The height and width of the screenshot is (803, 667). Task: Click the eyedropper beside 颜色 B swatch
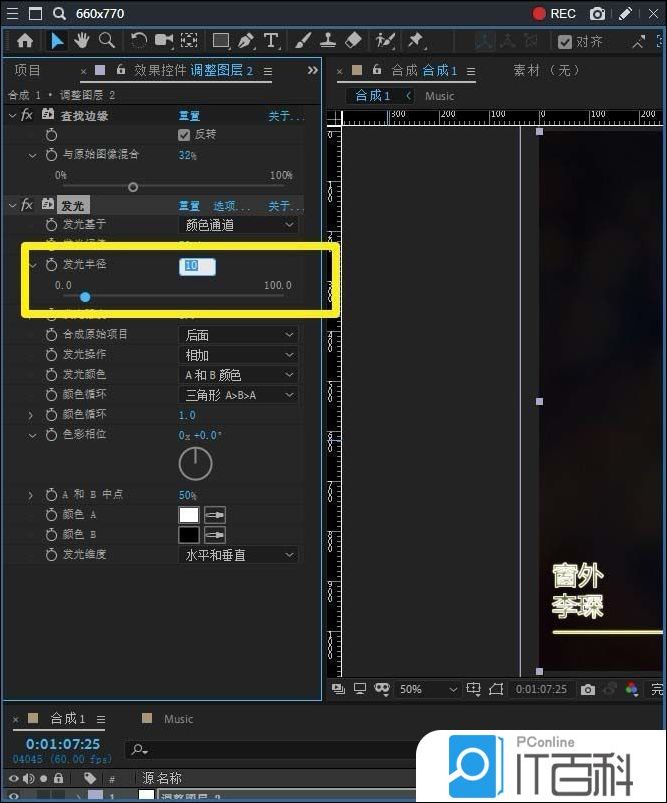click(x=215, y=535)
